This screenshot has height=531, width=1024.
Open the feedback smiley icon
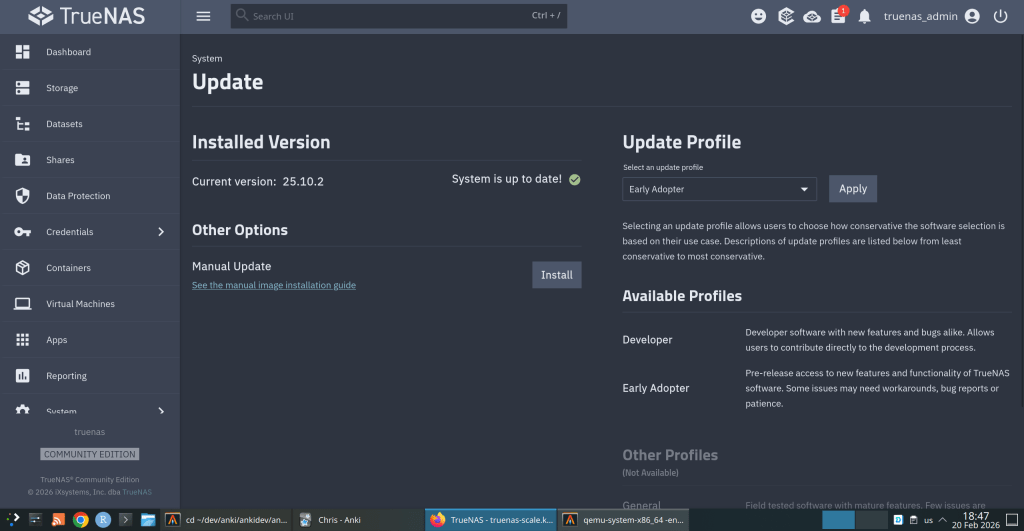[759, 16]
